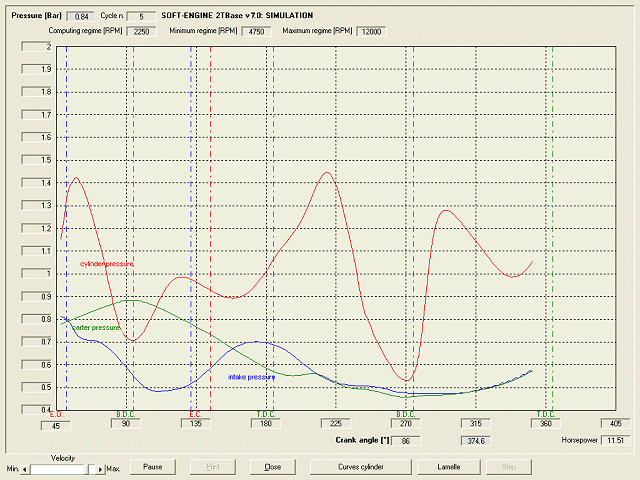Click the x-axis value box 45
640x480 pixels.
56,426
